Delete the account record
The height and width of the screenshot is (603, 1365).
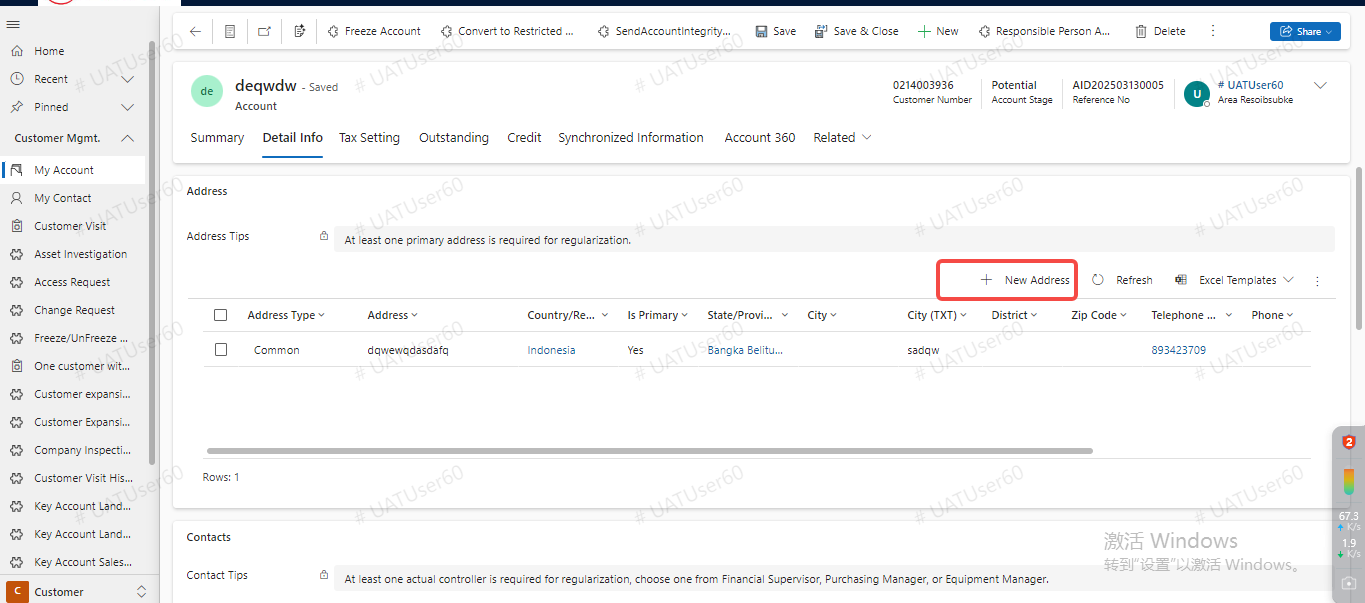1160,31
